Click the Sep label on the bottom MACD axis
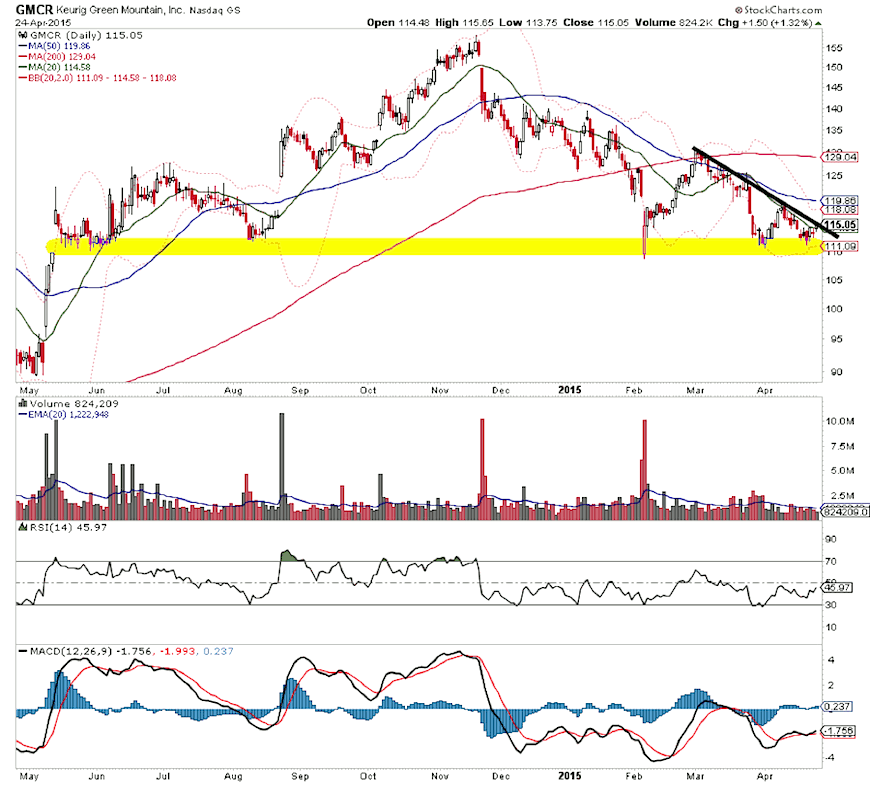The width and height of the screenshot is (870, 785). click(300, 776)
